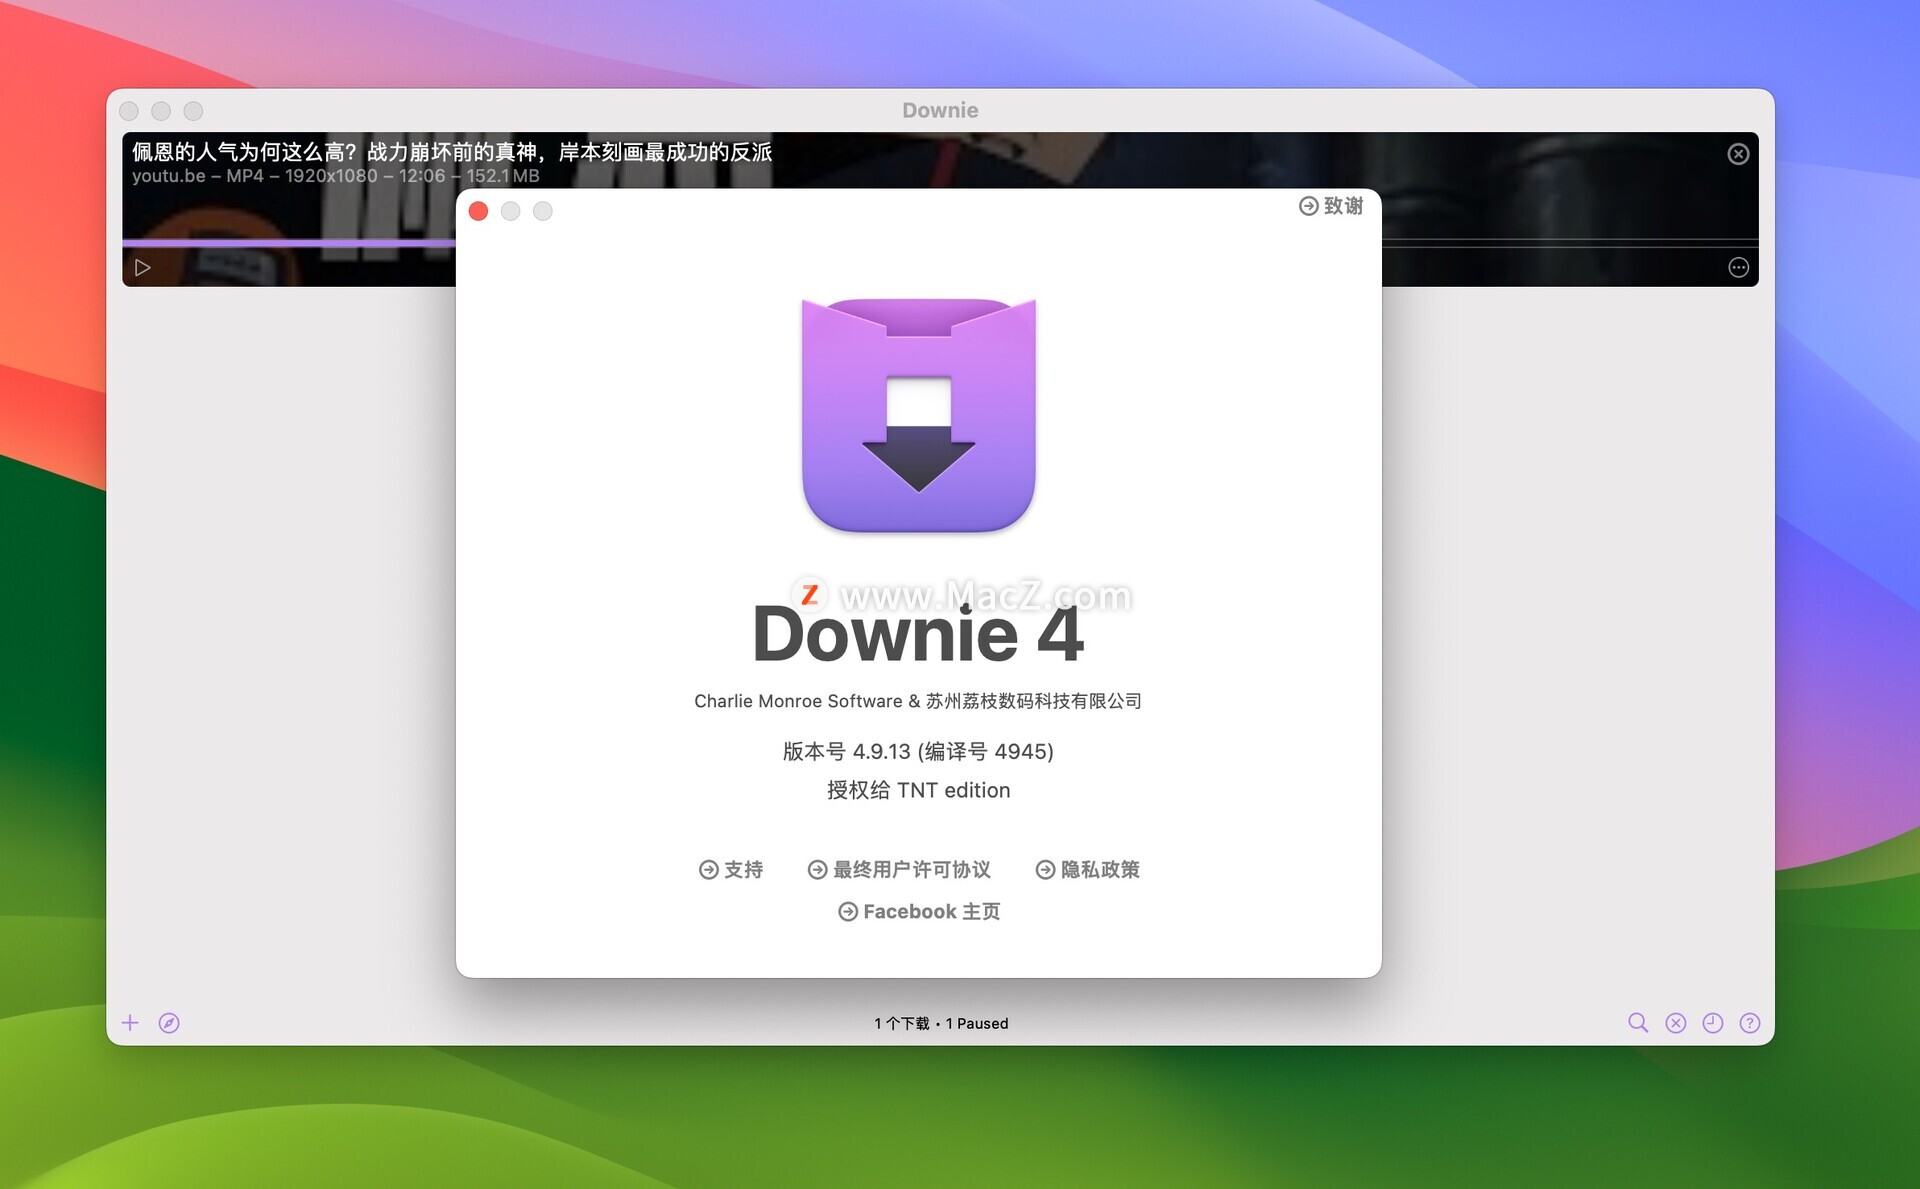Screen dimensions: 1920x1189
Task: Open the 支持 support link
Action: pyautogui.click(x=731, y=869)
